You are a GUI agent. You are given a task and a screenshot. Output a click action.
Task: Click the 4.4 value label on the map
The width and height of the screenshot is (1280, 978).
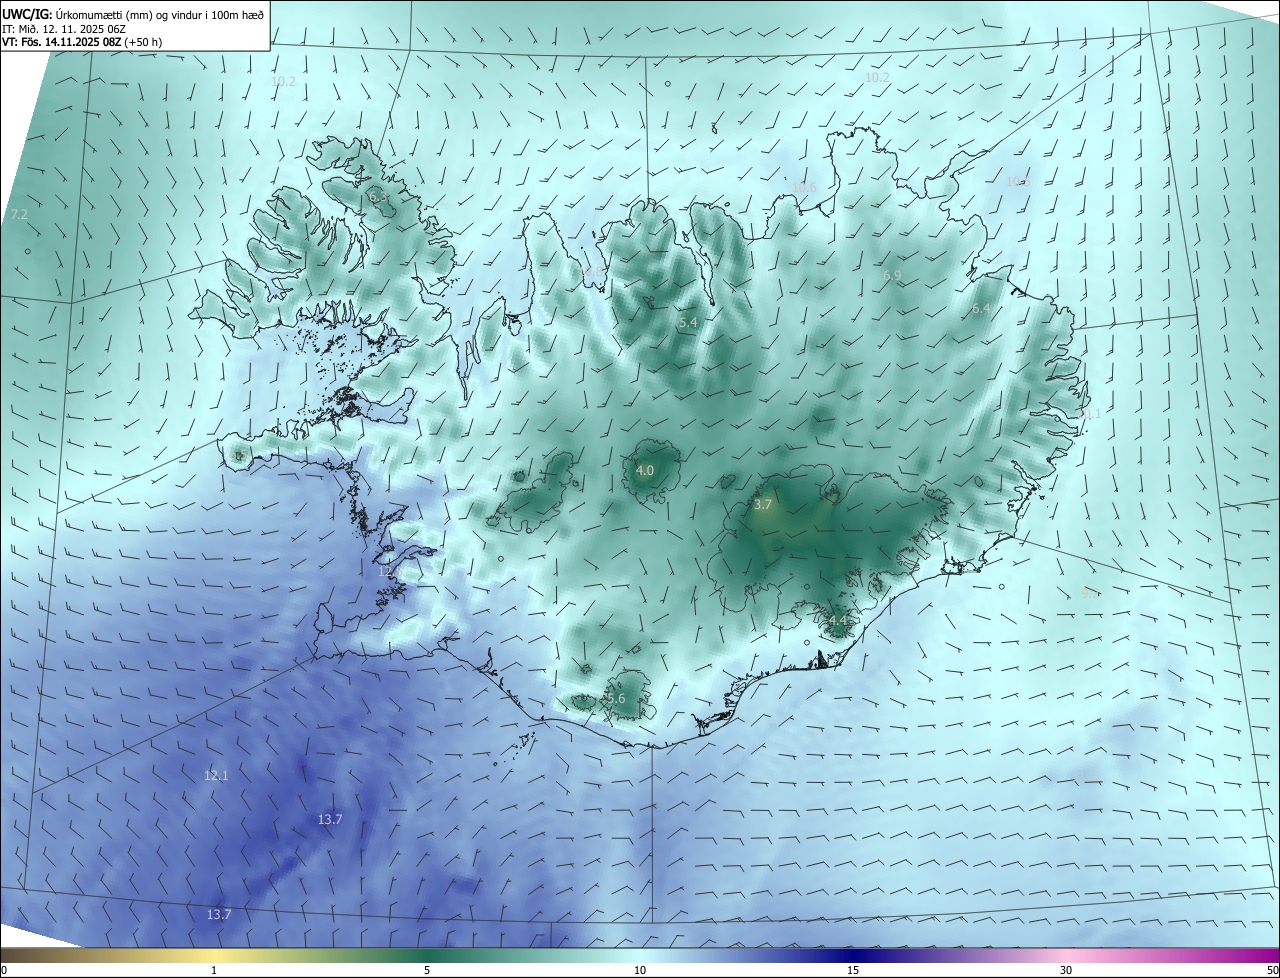[x=837, y=621]
